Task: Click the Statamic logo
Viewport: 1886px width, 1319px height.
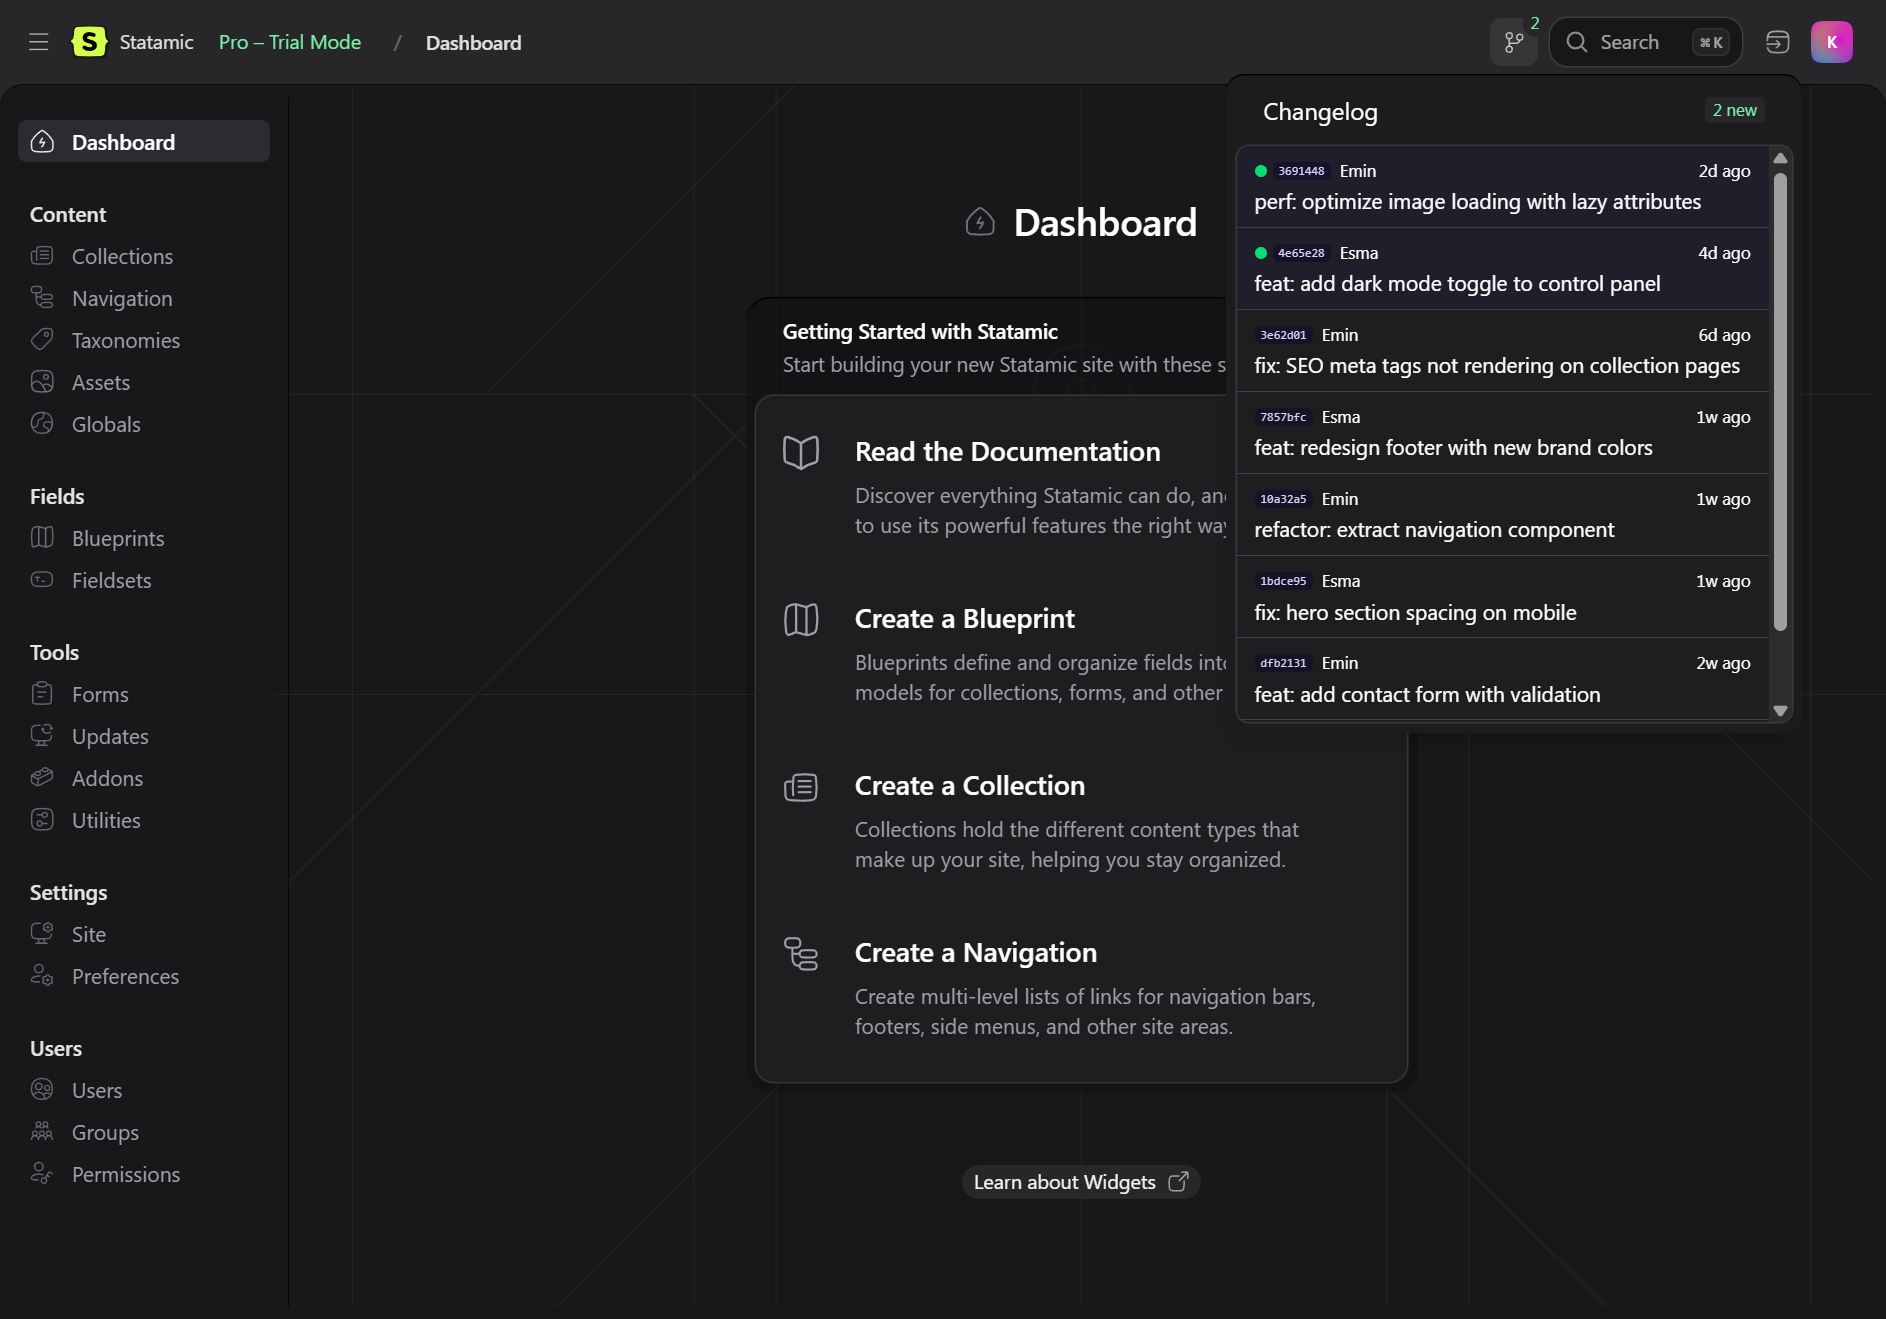Action: click(88, 42)
